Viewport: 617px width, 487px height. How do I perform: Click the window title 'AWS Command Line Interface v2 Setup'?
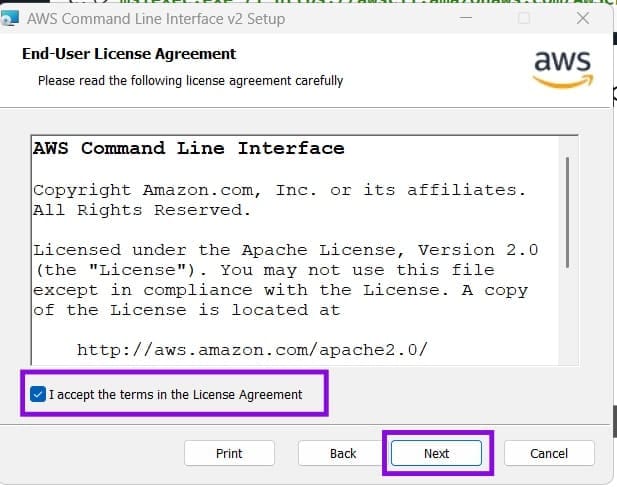[x=156, y=19]
